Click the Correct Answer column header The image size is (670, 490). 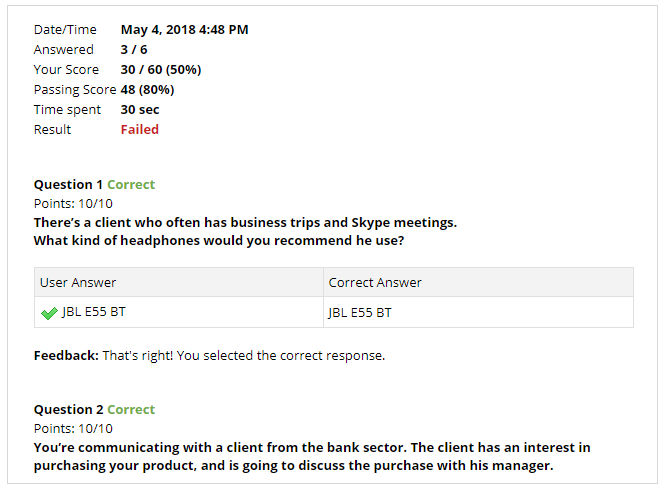pos(375,283)
